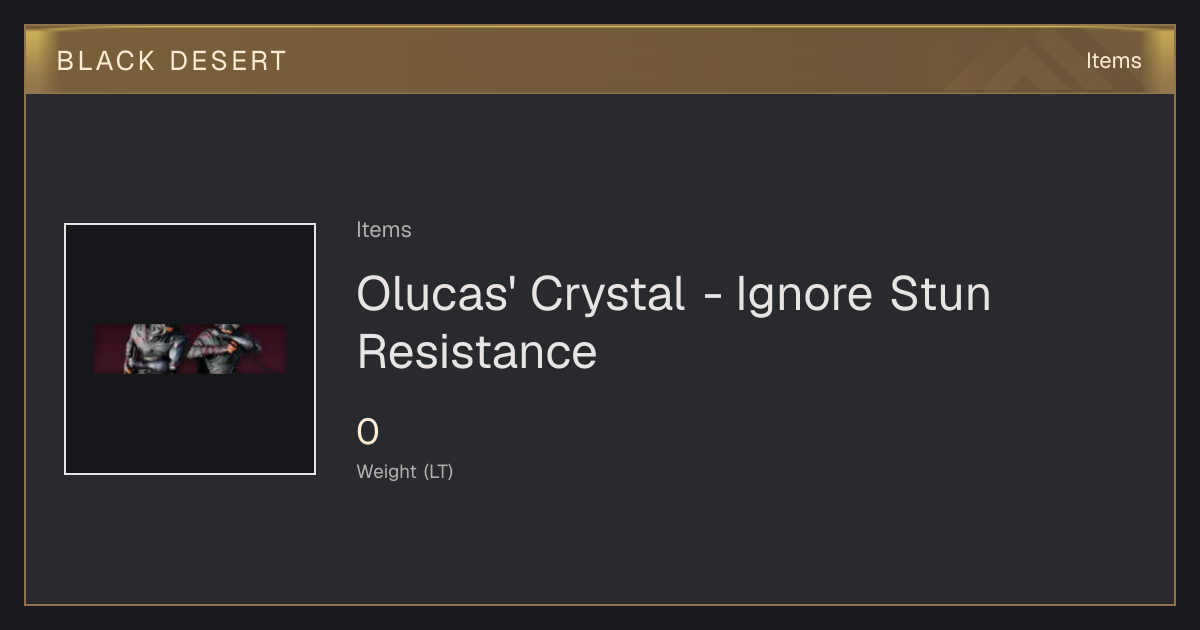Open the item thumbnail image
The width and height of the screenshot is (1200, 630).
(190, 349)
